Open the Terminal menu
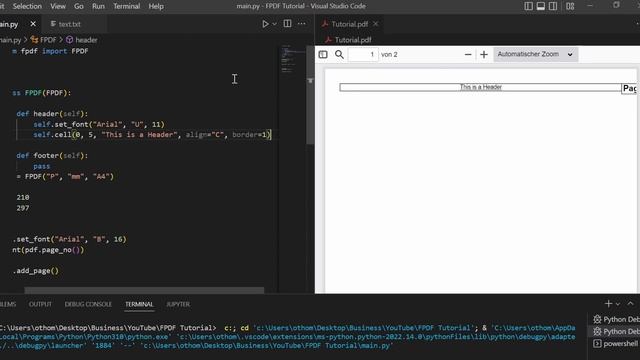 (x=127, y=6)
